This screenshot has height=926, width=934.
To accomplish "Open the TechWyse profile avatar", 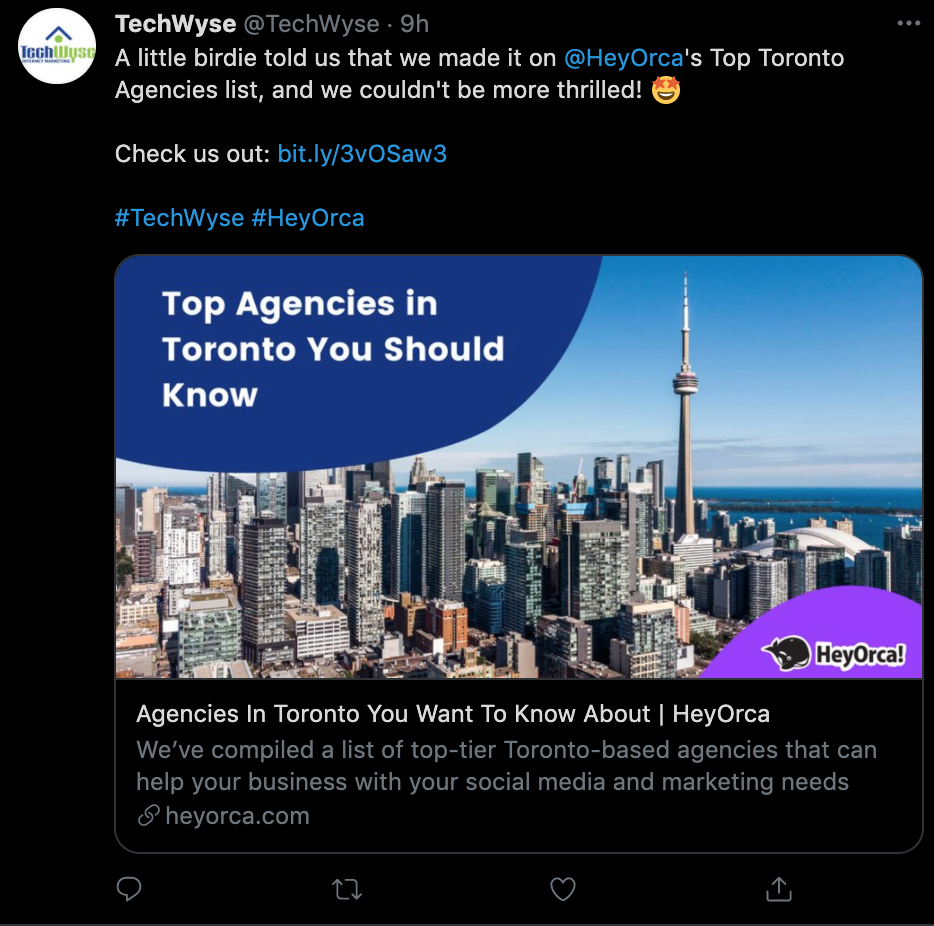I will pyautogui.click(x=57, y=46).
